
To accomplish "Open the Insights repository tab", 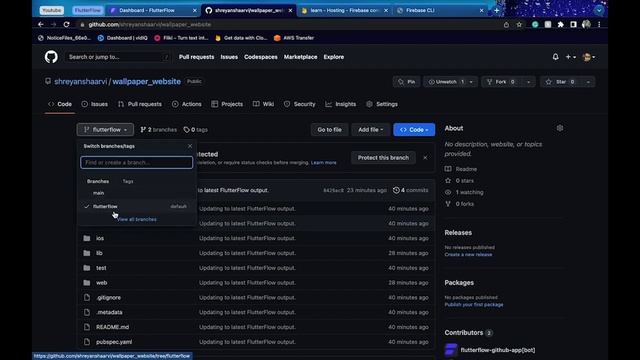I will [x=341, y=104].
